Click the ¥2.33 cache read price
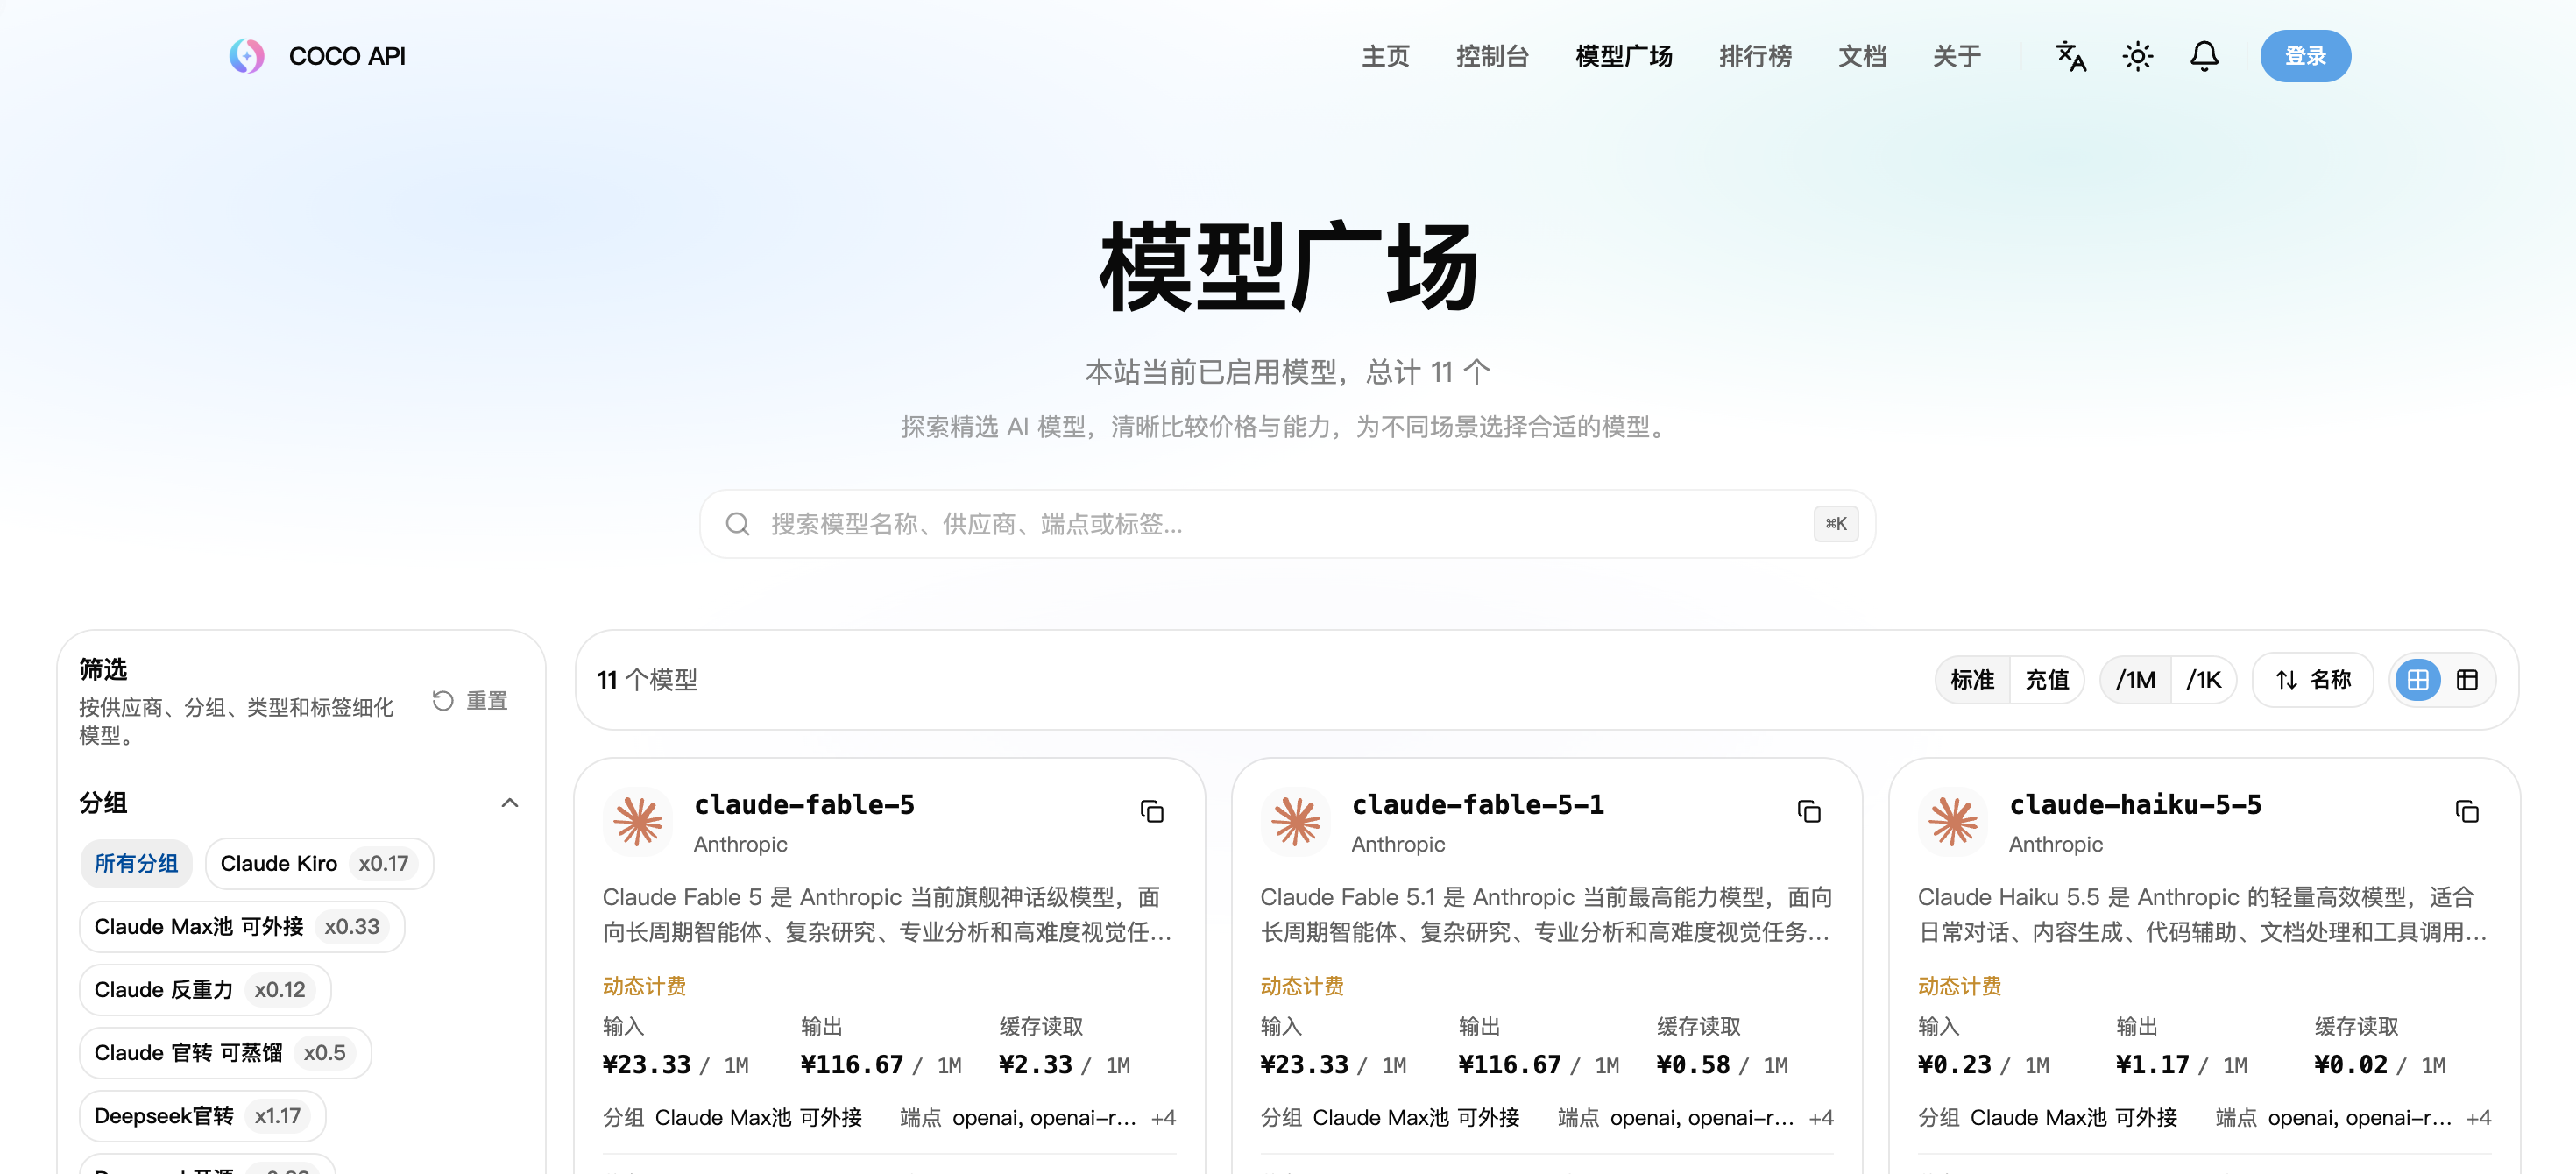The image size is (2576, 1174). pyautogui.click(x=1035, y=1065)
